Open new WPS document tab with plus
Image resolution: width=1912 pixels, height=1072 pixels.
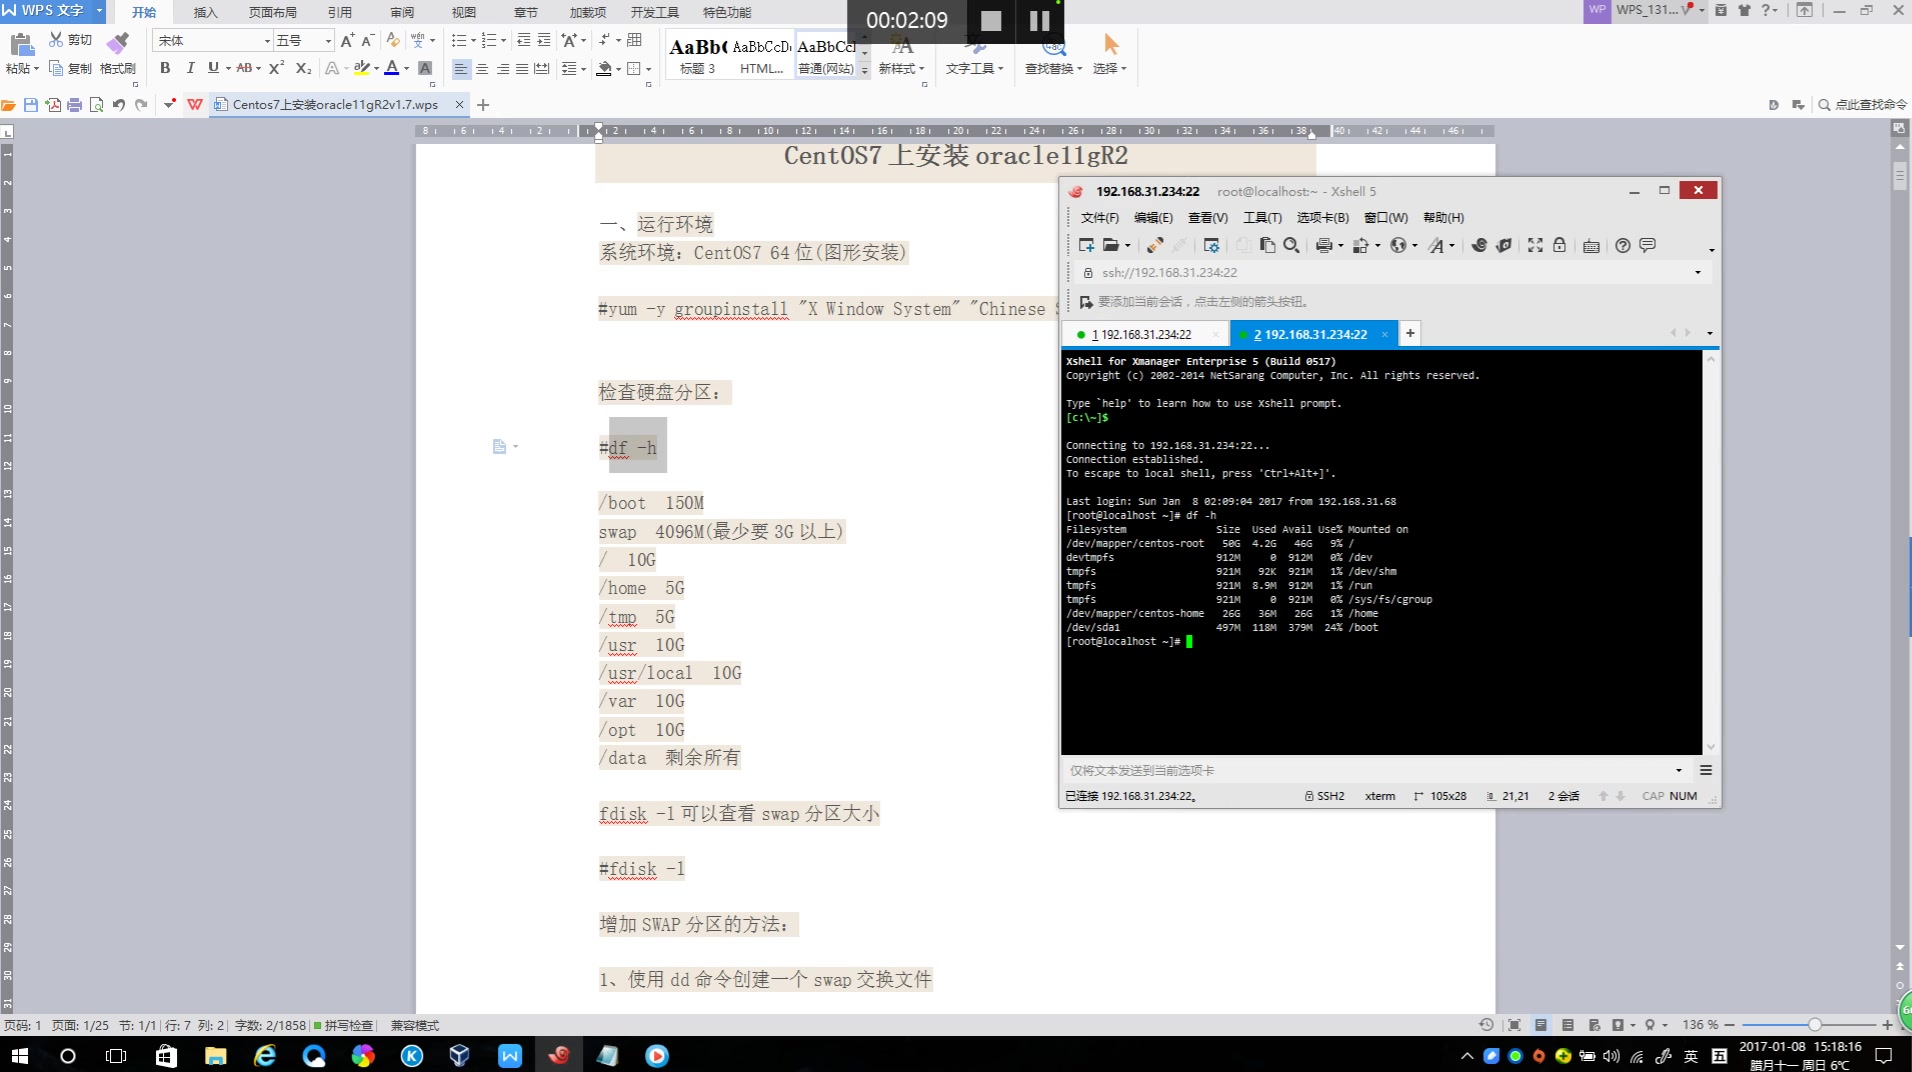pos(483,105)
